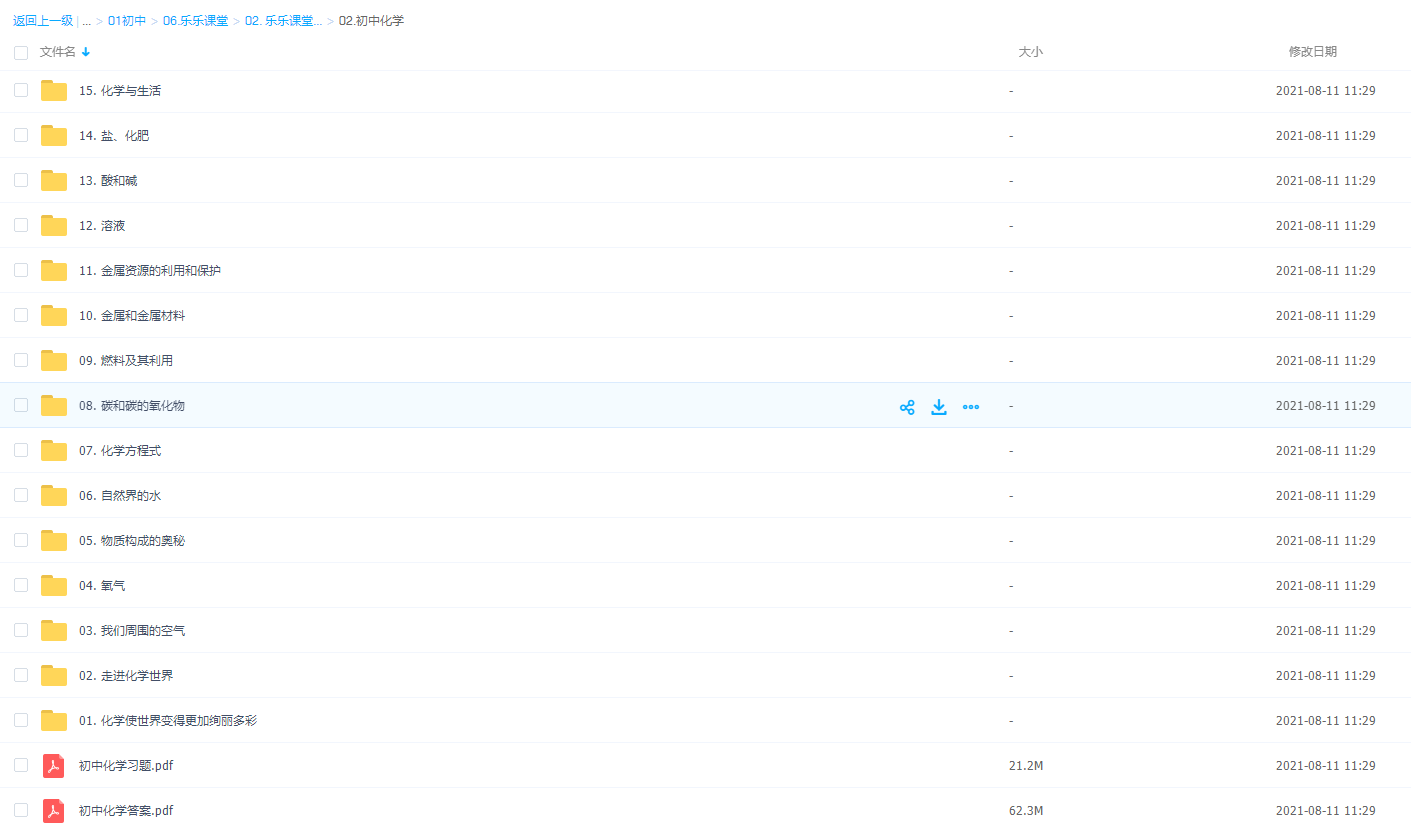Click the PDF icon of 初中化学答案.pdf

[x=53, y=811]
